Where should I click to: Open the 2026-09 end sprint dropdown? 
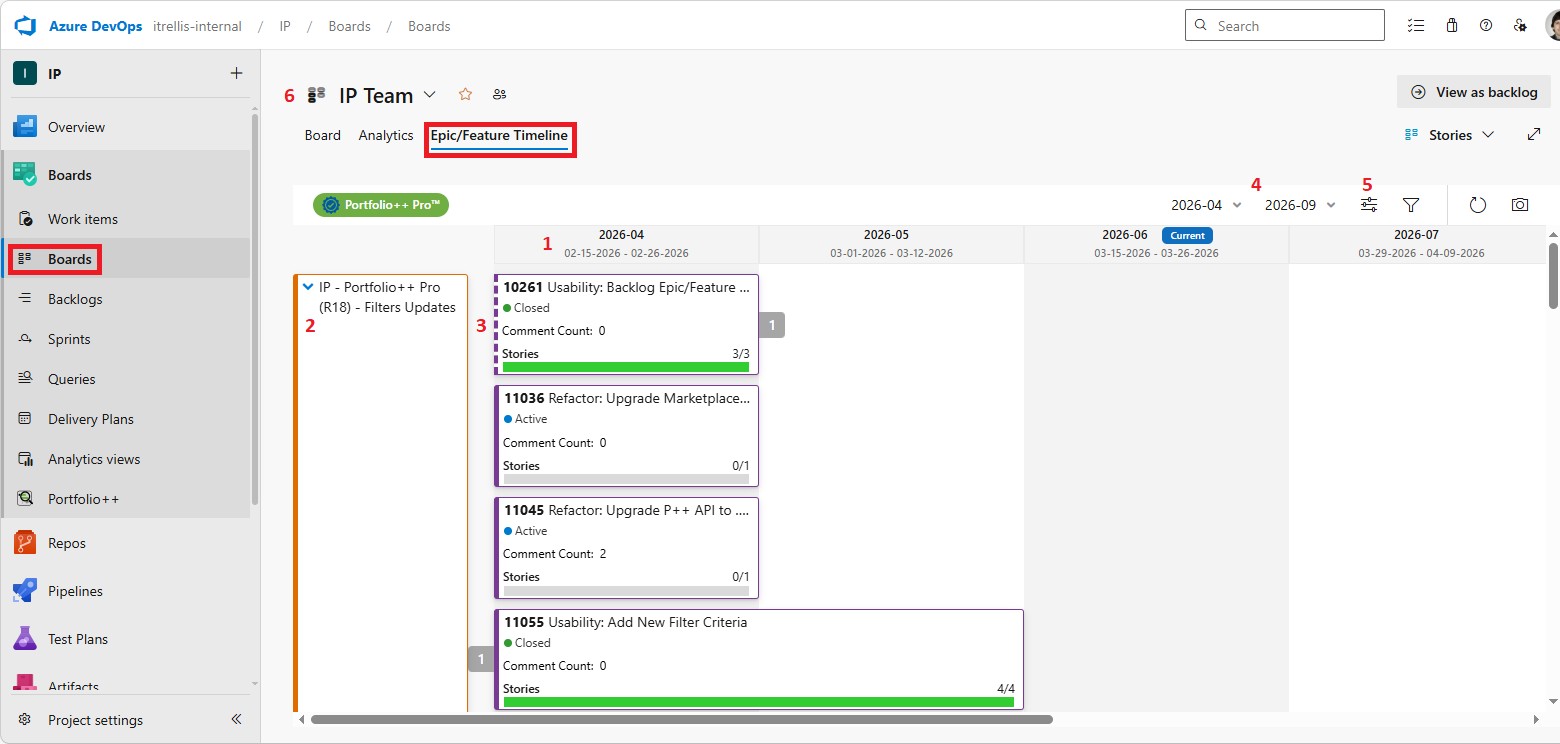1300,205
